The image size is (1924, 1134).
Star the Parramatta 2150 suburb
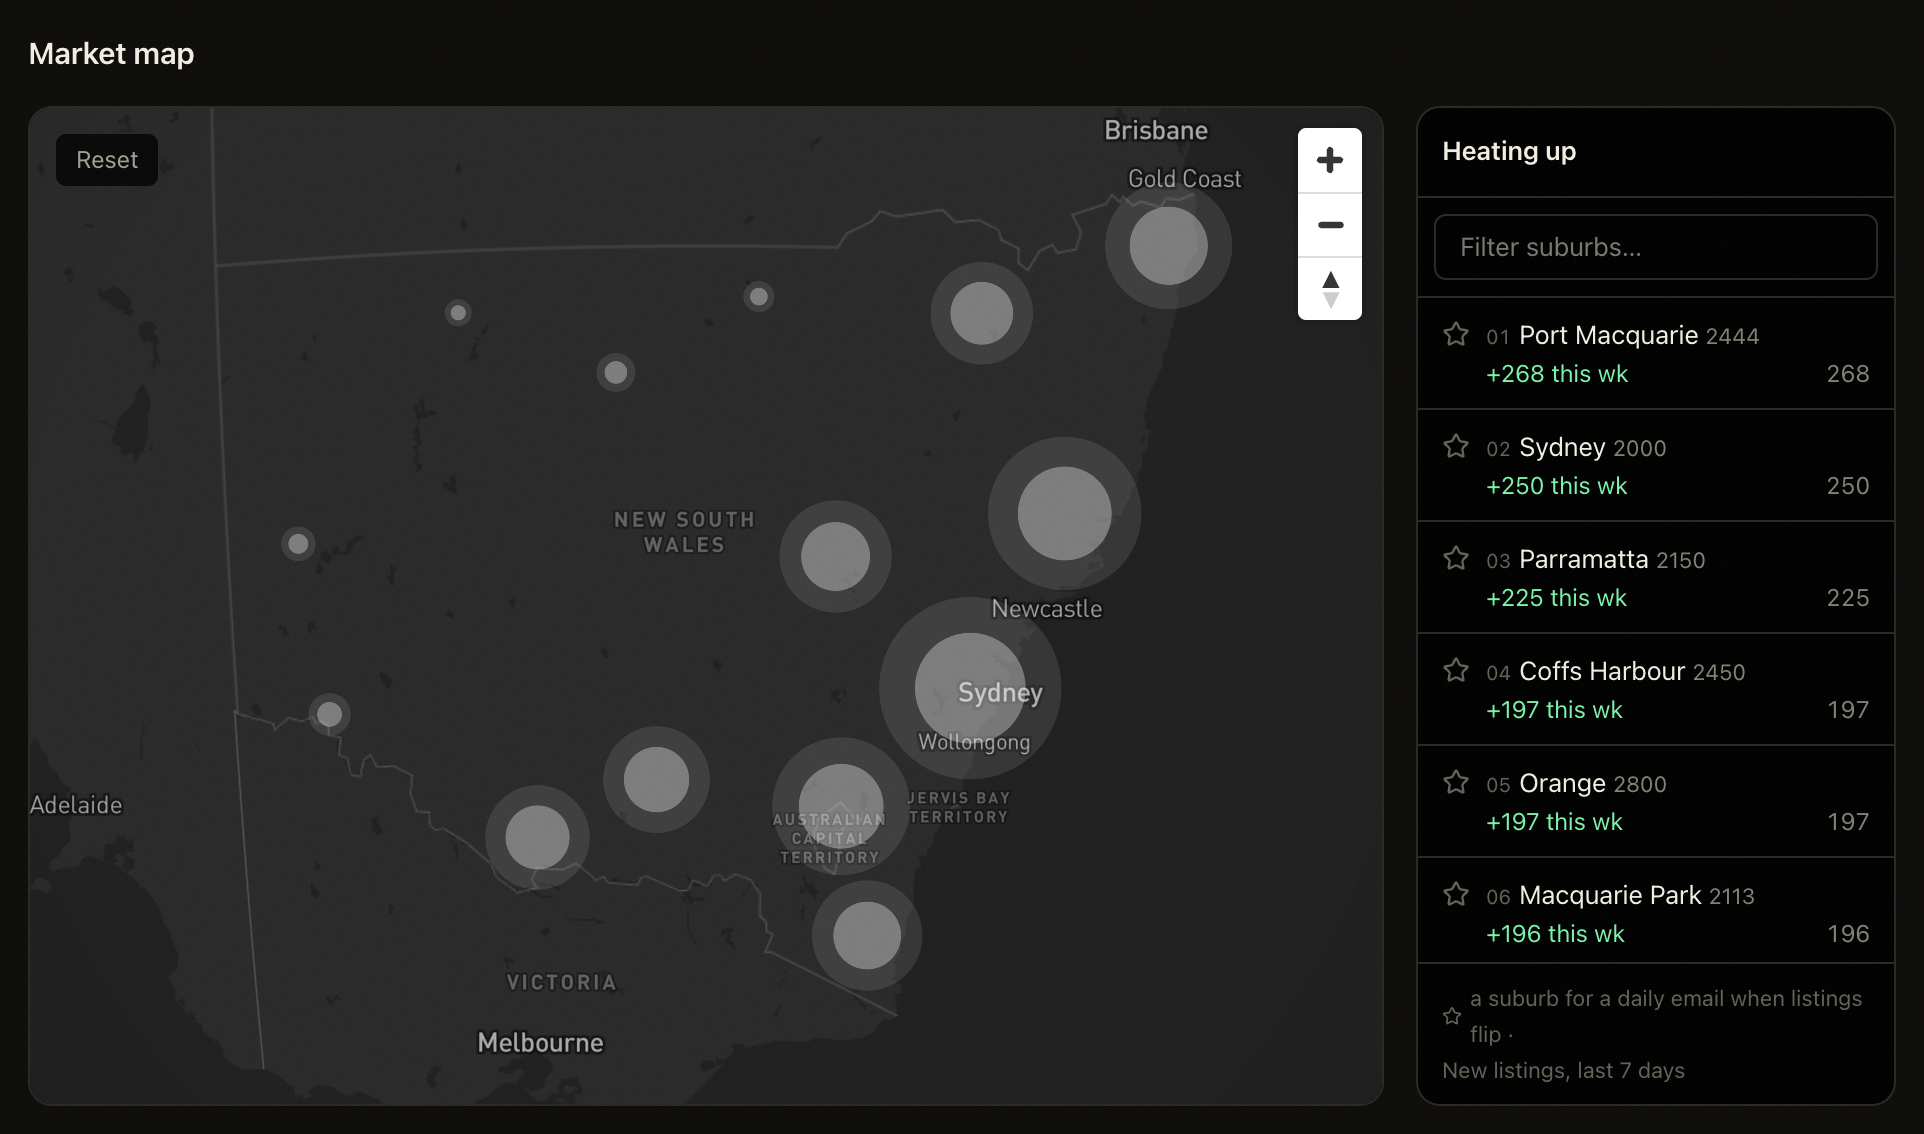(x=1456, y=558)
